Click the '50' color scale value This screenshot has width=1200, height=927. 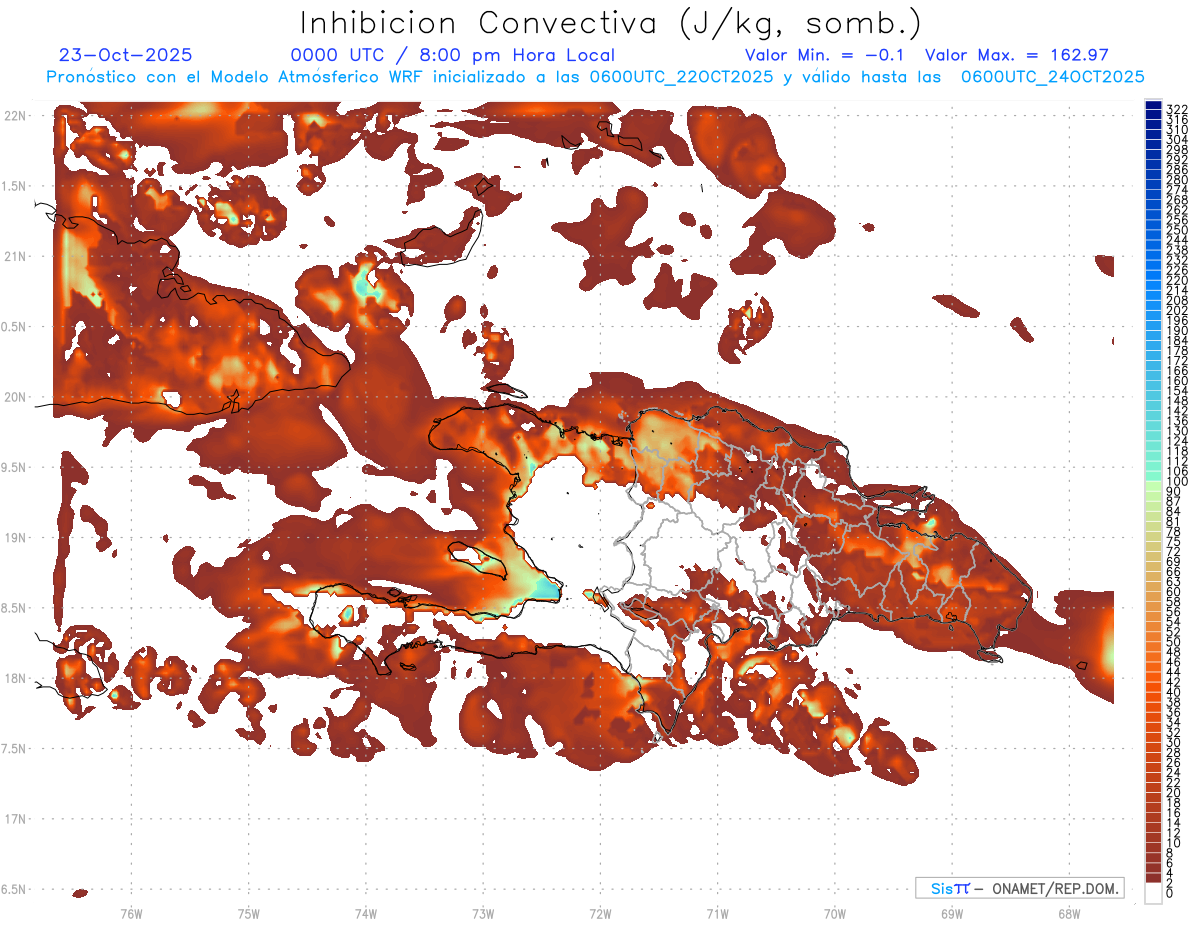click(x=1174, y=642)
